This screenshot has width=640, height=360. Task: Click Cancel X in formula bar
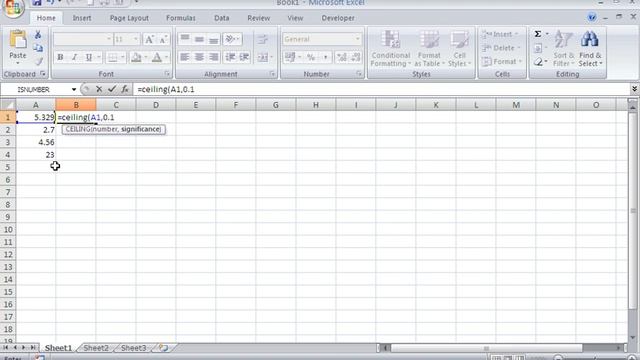(99, 89)
